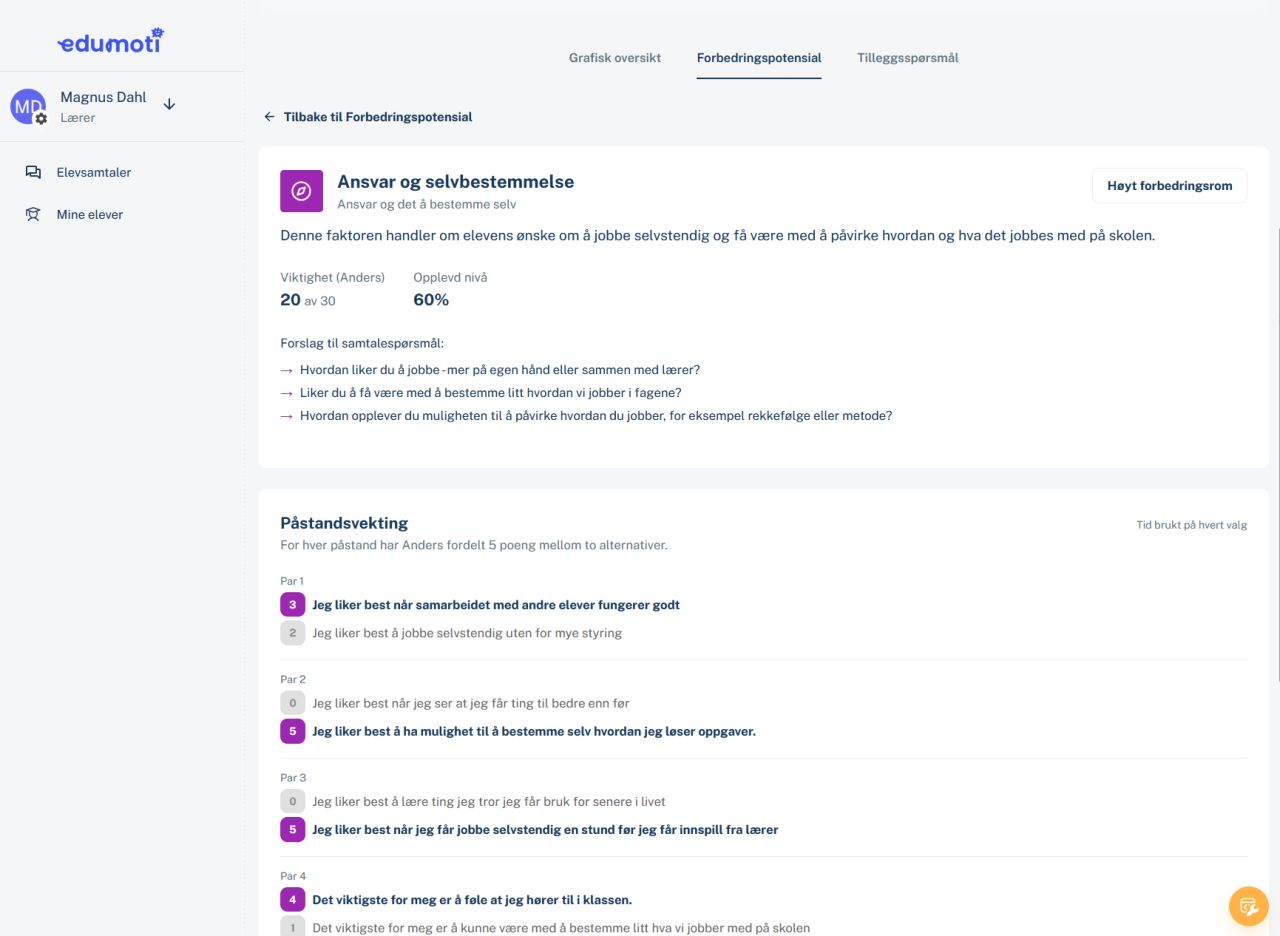Click score 5 badge in Par 2

click(292, 731)
